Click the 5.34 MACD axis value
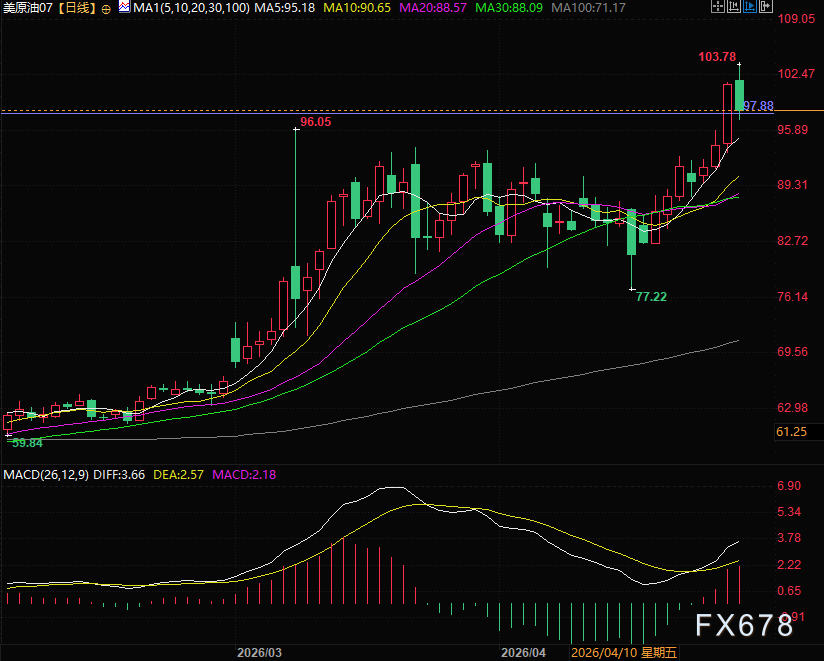 click(x=789, y=512)
